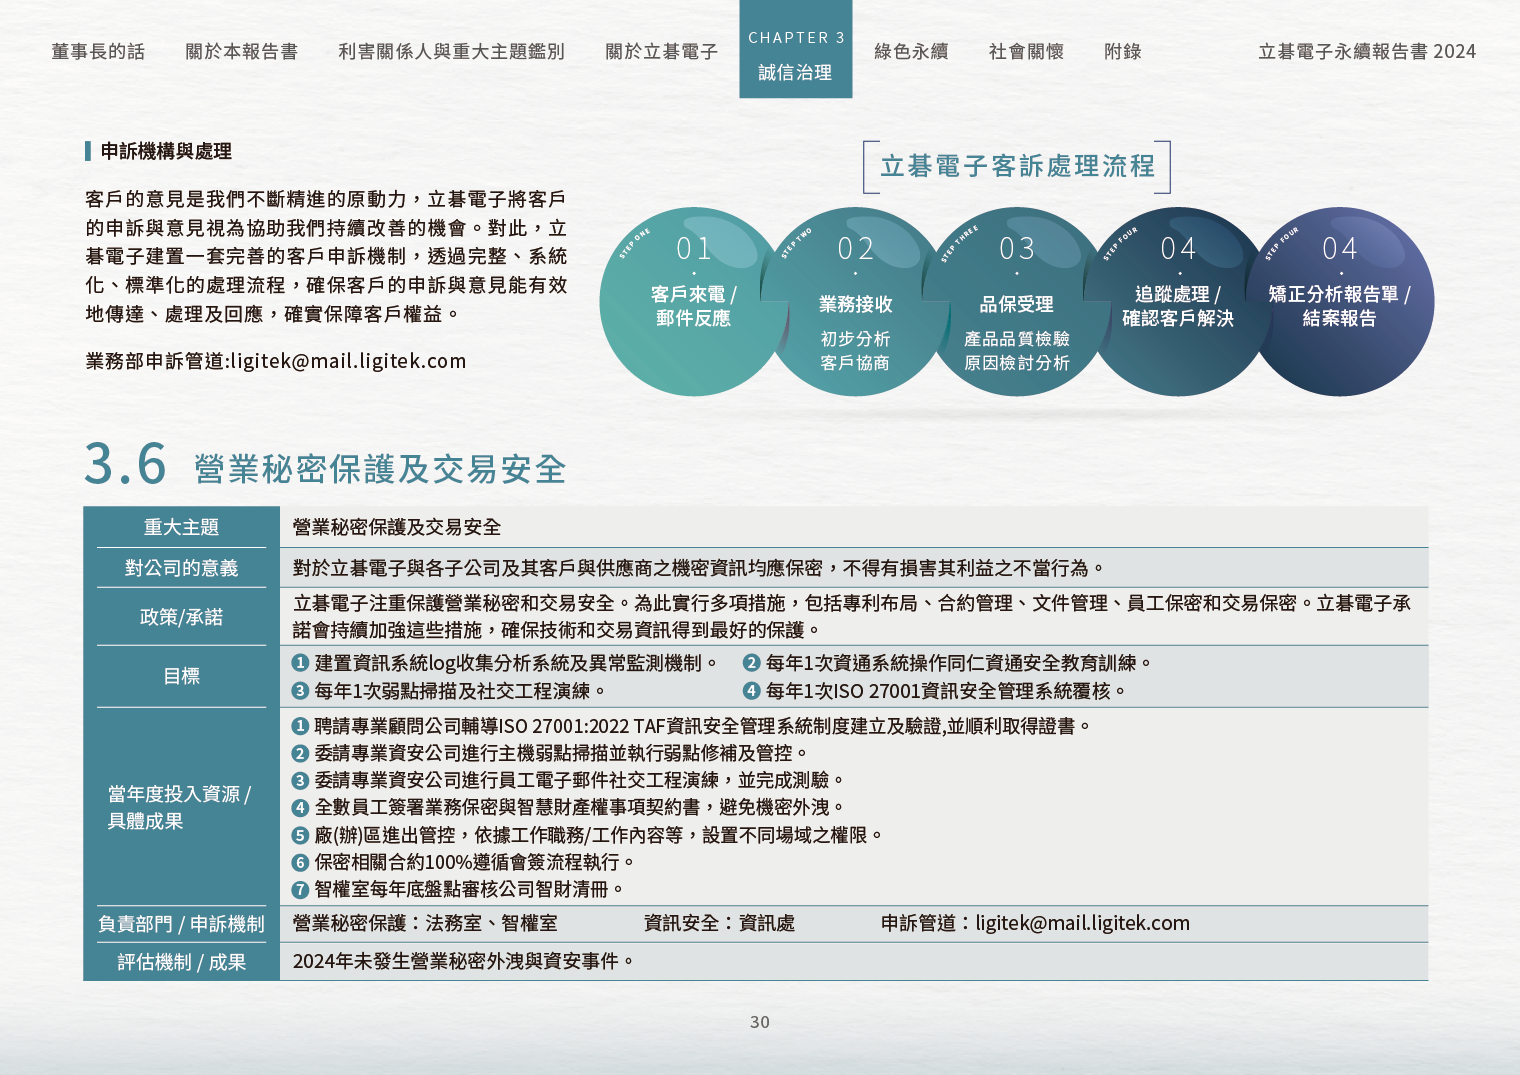Click the 立碁電子客訴處理流程 title box

[1017, 166]
